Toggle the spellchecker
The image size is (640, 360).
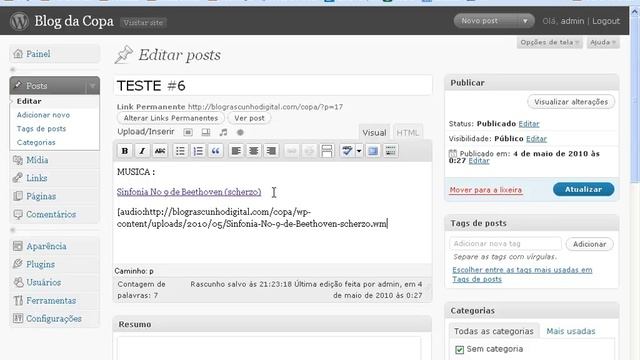pyautogui.click(x=347, y=151)
